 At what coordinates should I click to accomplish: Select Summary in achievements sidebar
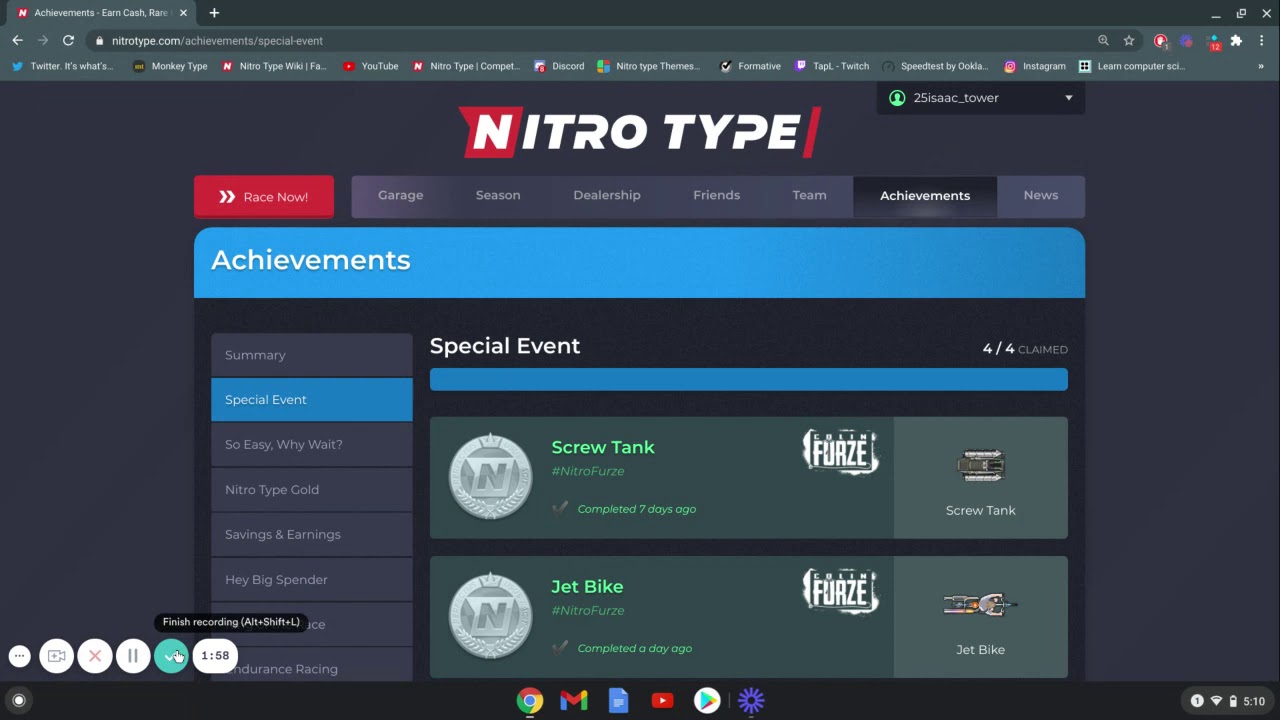coord(311,355)
